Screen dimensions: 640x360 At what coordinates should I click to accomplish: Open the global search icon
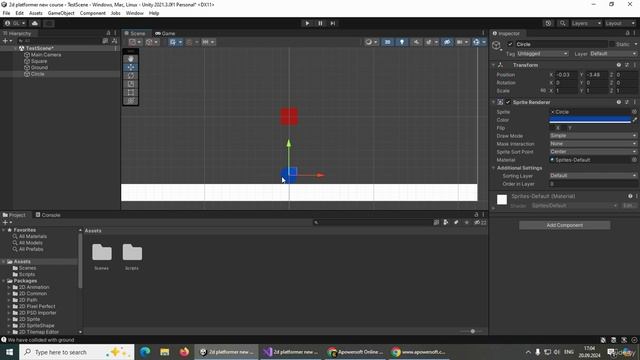click(562, 23)
